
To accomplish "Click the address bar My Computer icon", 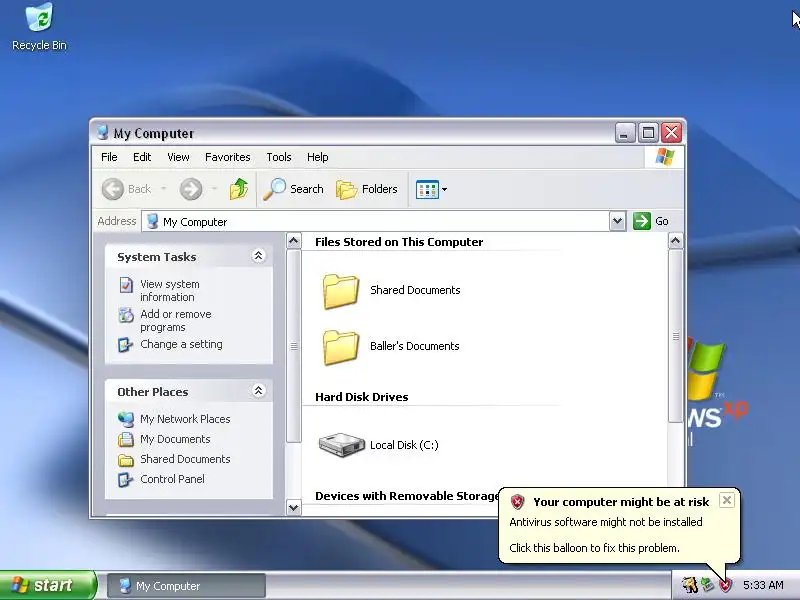I will pyautogui.click(x=152, y=221).
